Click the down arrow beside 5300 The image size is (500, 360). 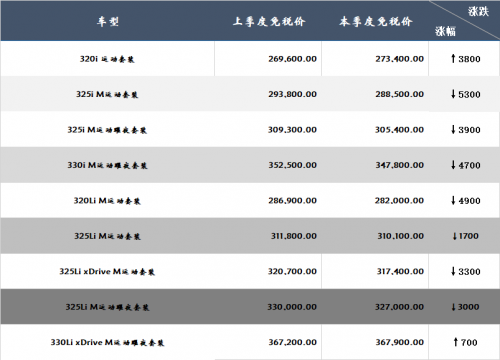tap(453, 94)
